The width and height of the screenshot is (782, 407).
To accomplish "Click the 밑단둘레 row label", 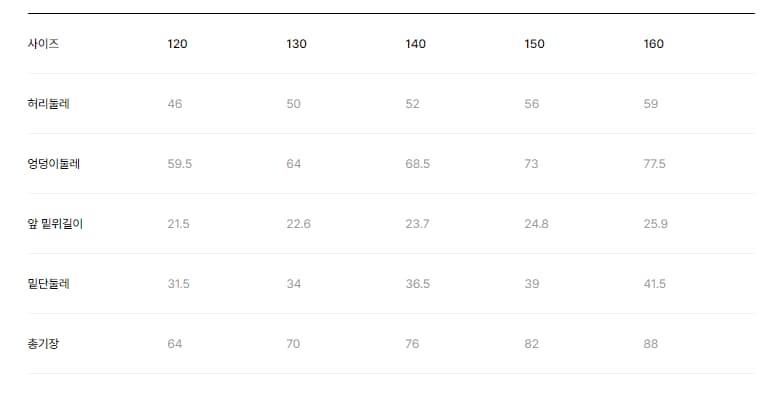I will point(48,284).
